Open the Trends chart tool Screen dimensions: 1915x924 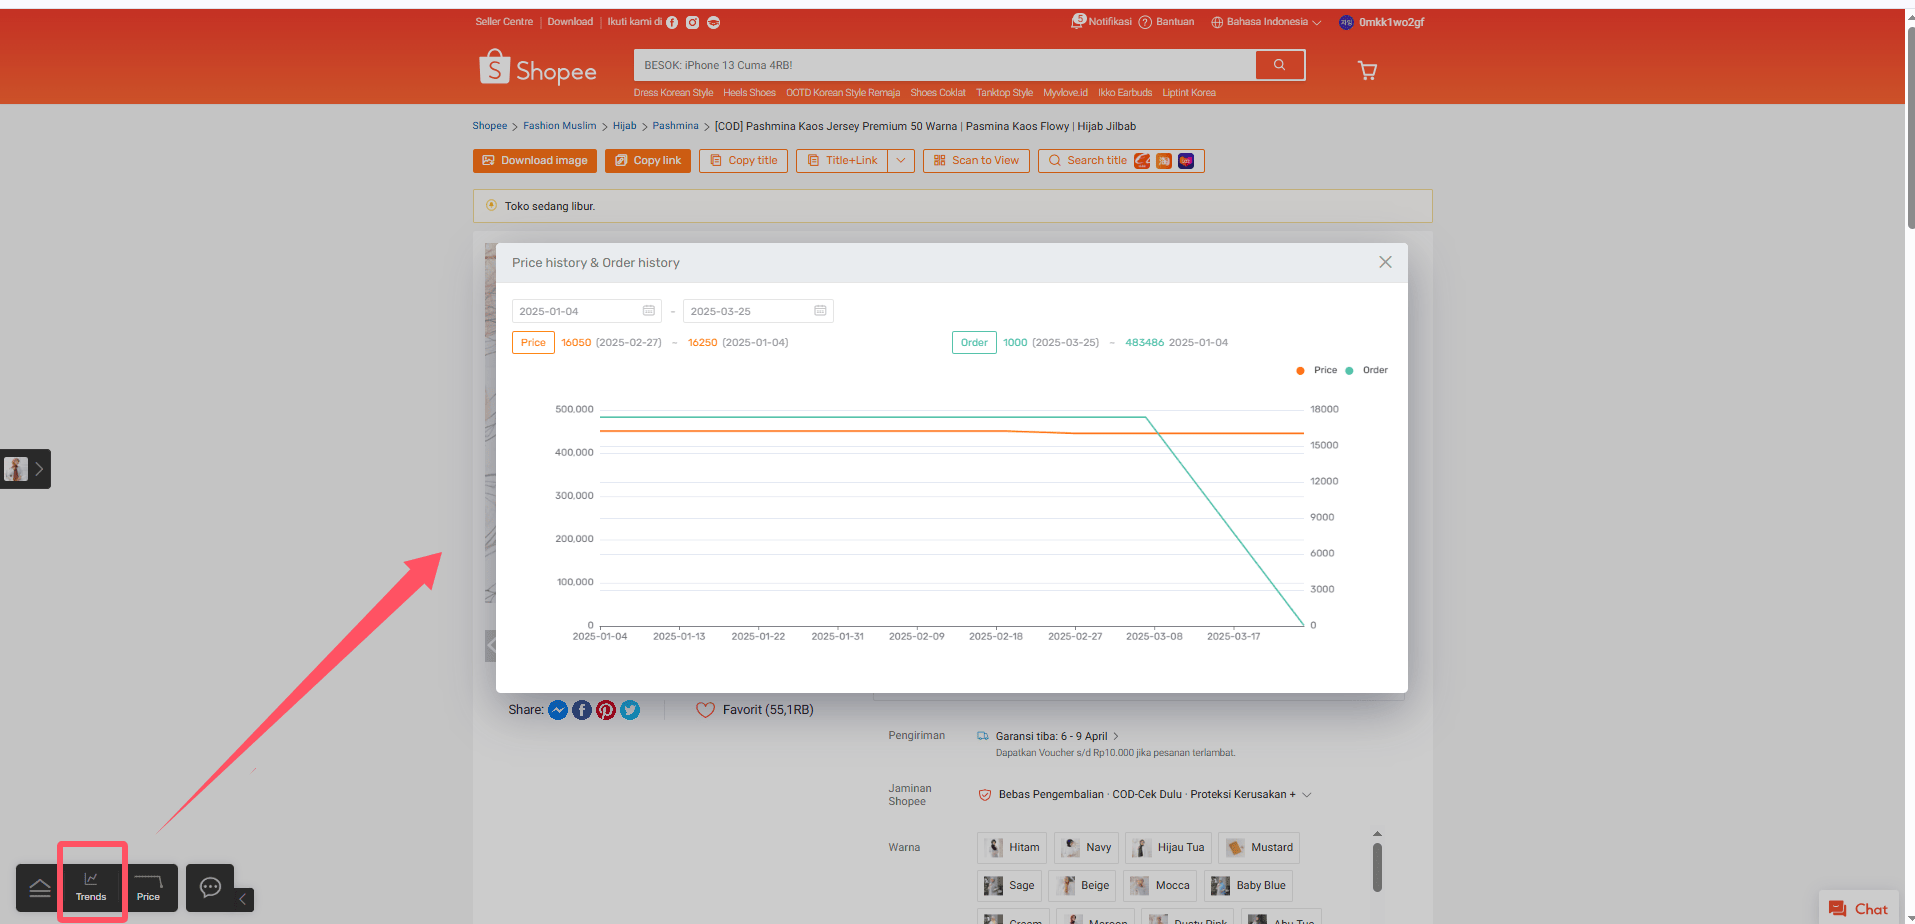pos(91,887)
